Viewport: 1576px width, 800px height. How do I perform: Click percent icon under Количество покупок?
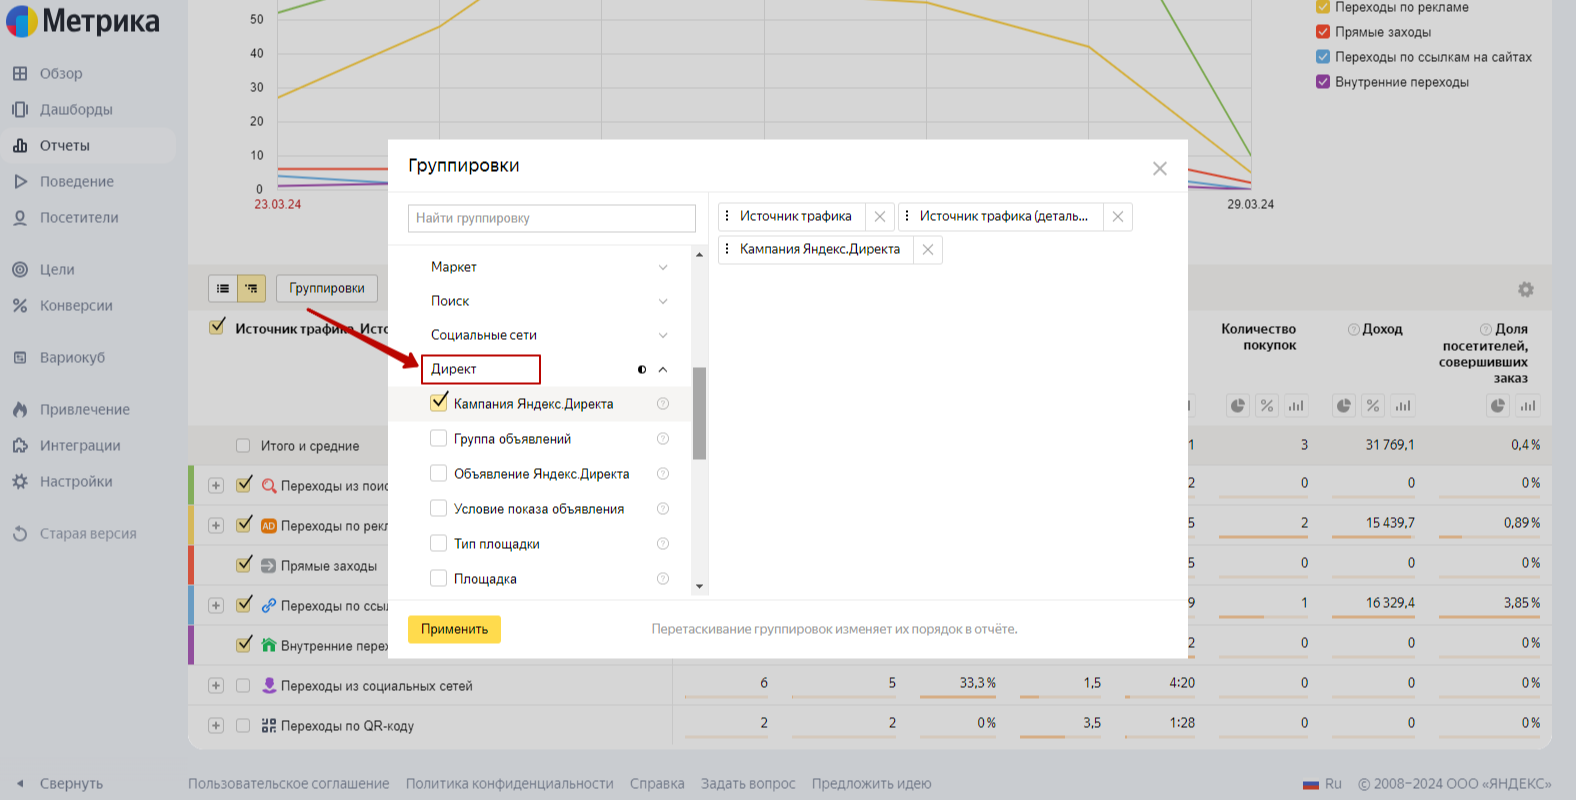[1267, 406]
